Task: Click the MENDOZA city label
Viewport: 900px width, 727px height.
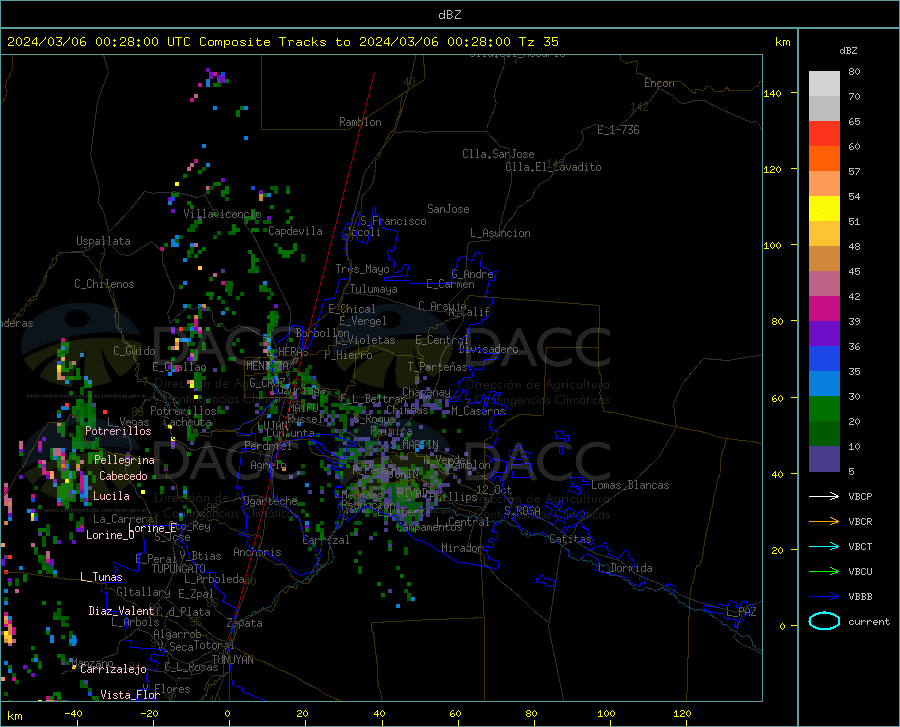Action: (267, 366)
